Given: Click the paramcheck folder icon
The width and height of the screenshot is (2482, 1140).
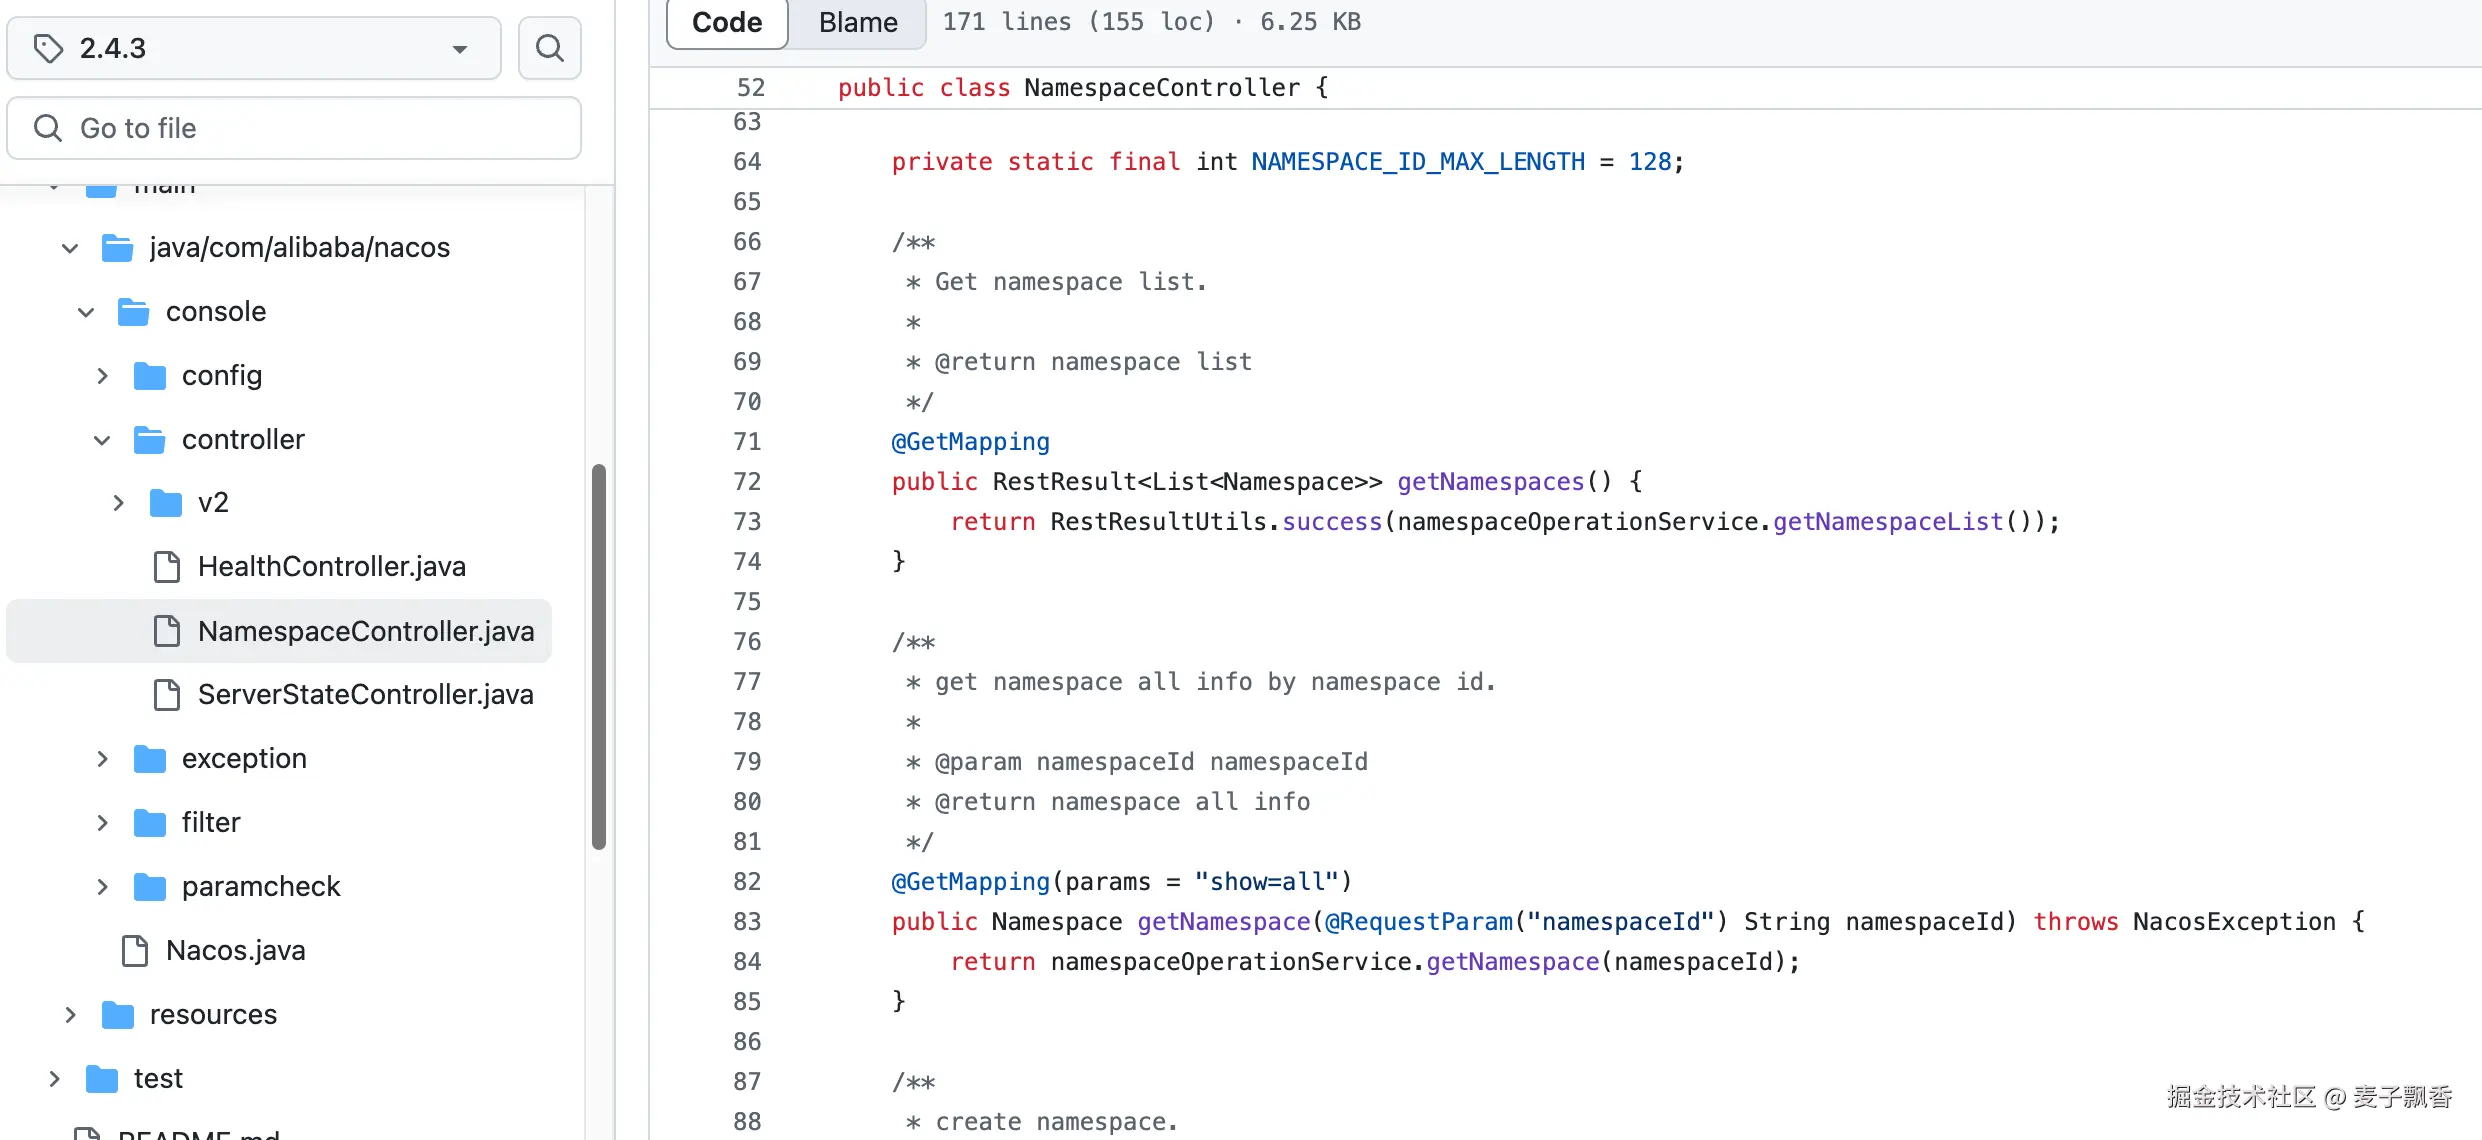Looking at the screenshot, I should click(150, 887).
